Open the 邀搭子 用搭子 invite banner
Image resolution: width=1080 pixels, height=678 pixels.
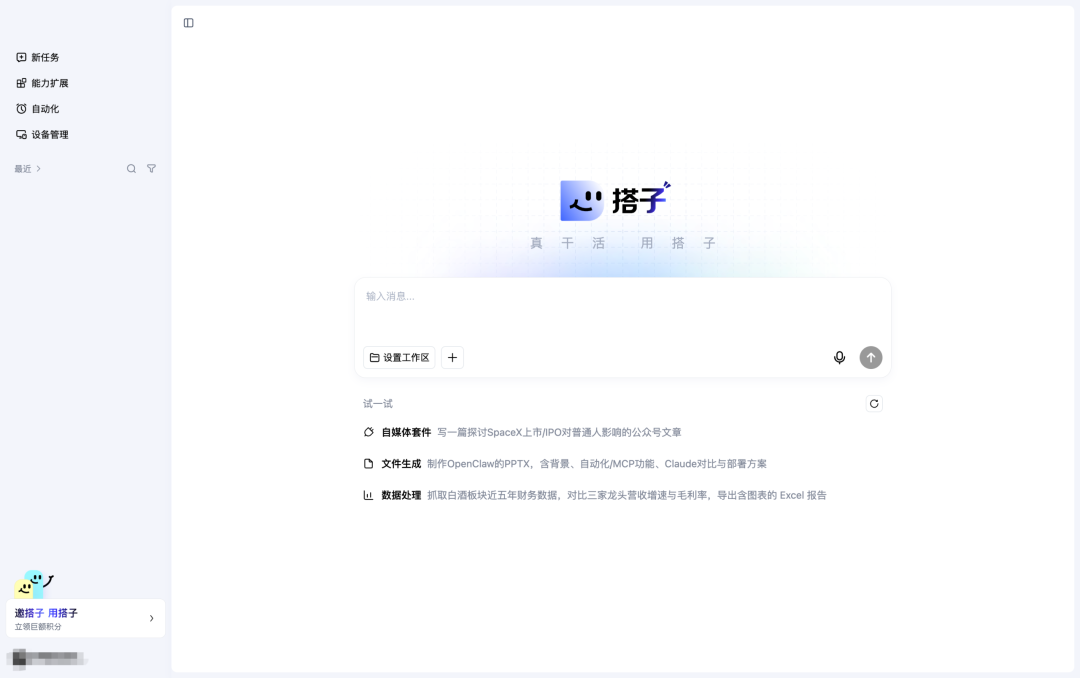[85, 618]
